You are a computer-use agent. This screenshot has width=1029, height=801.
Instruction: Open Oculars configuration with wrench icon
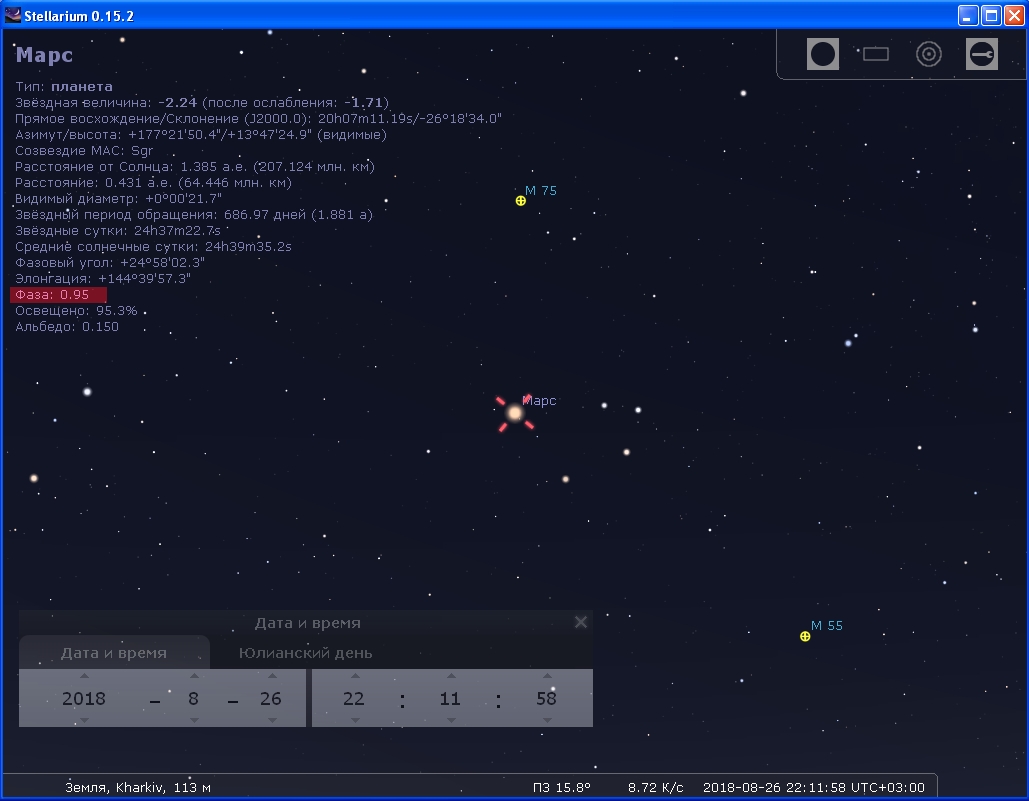(982, 54)
